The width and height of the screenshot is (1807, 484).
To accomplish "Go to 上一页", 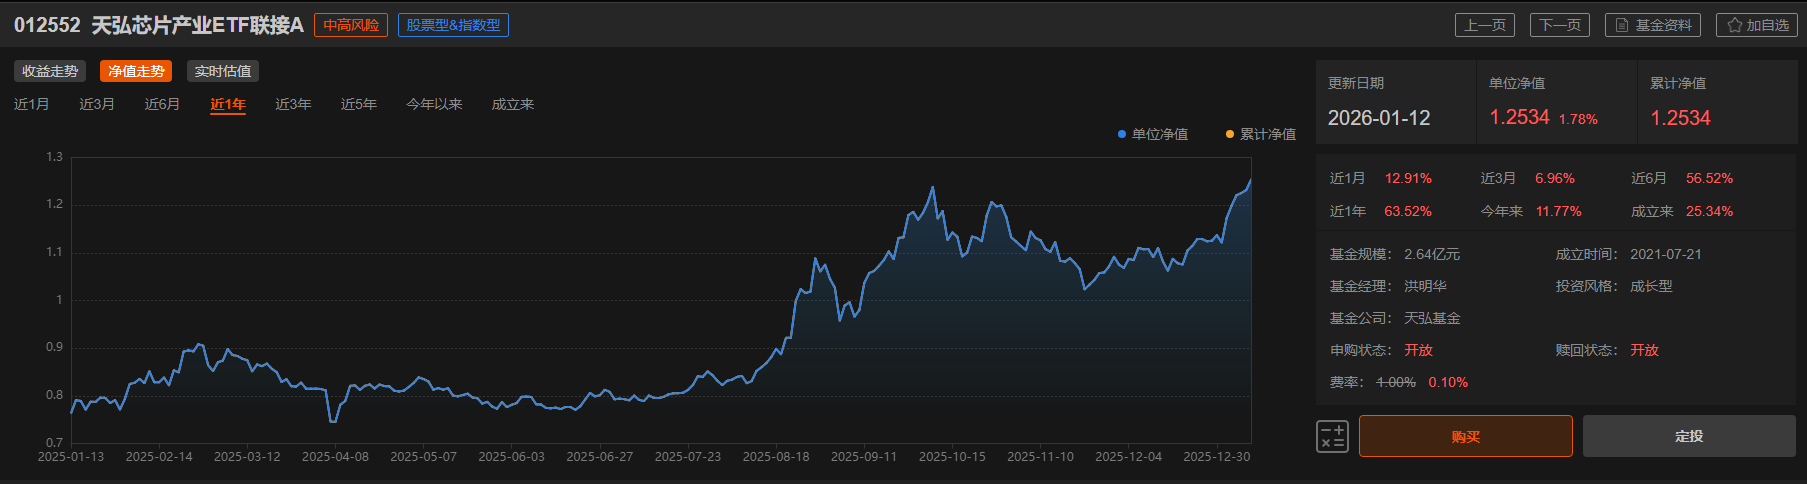I will click(1484, 25).
